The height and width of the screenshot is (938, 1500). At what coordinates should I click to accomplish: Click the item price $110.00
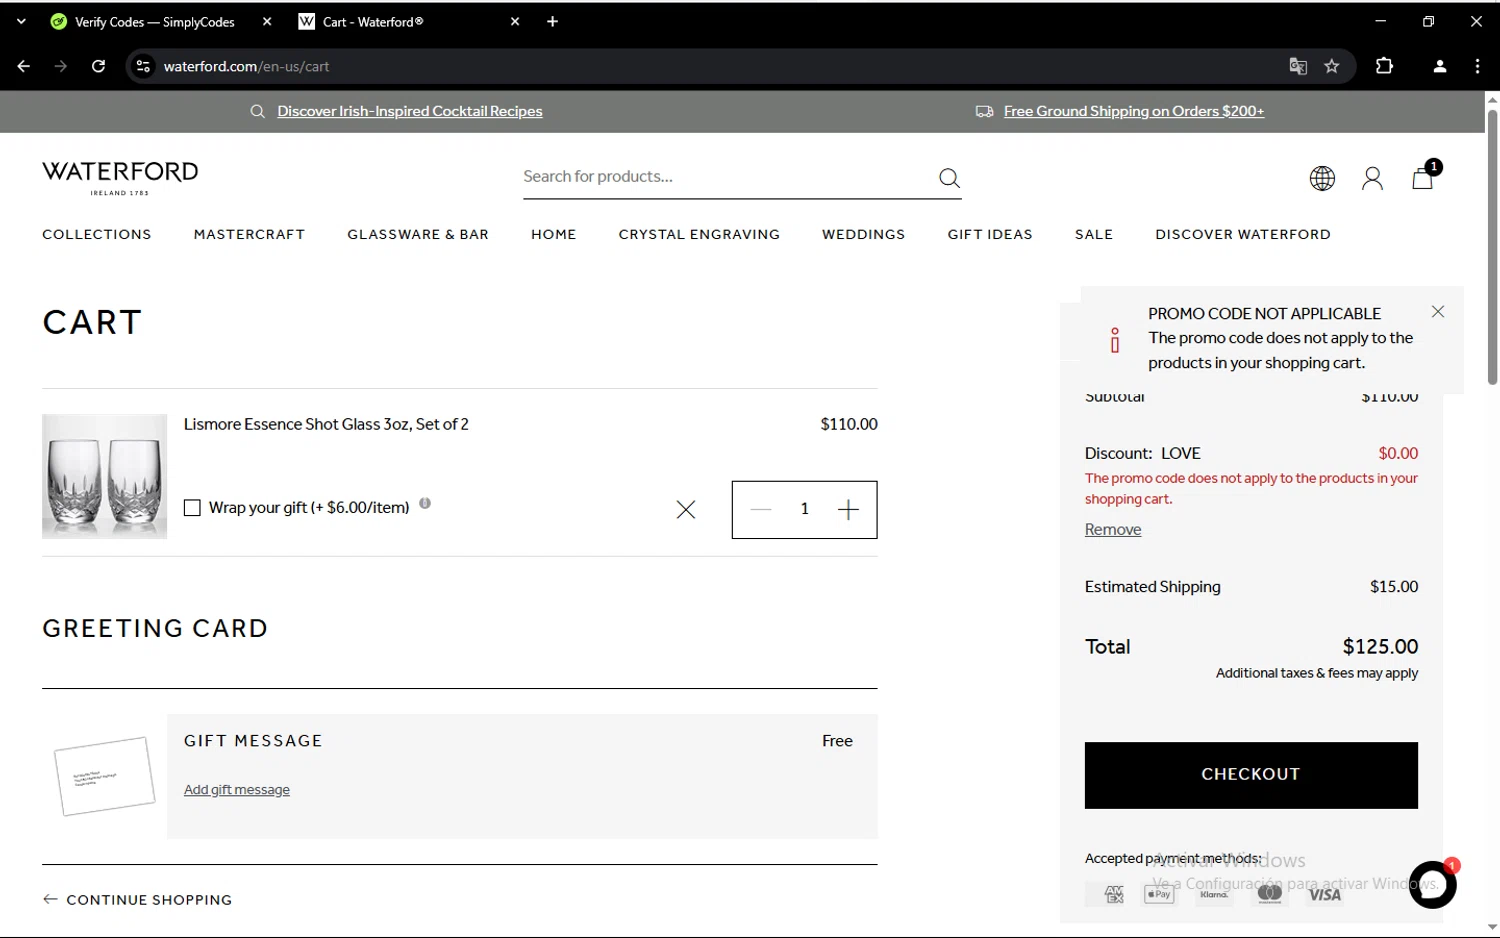(849, 424)
